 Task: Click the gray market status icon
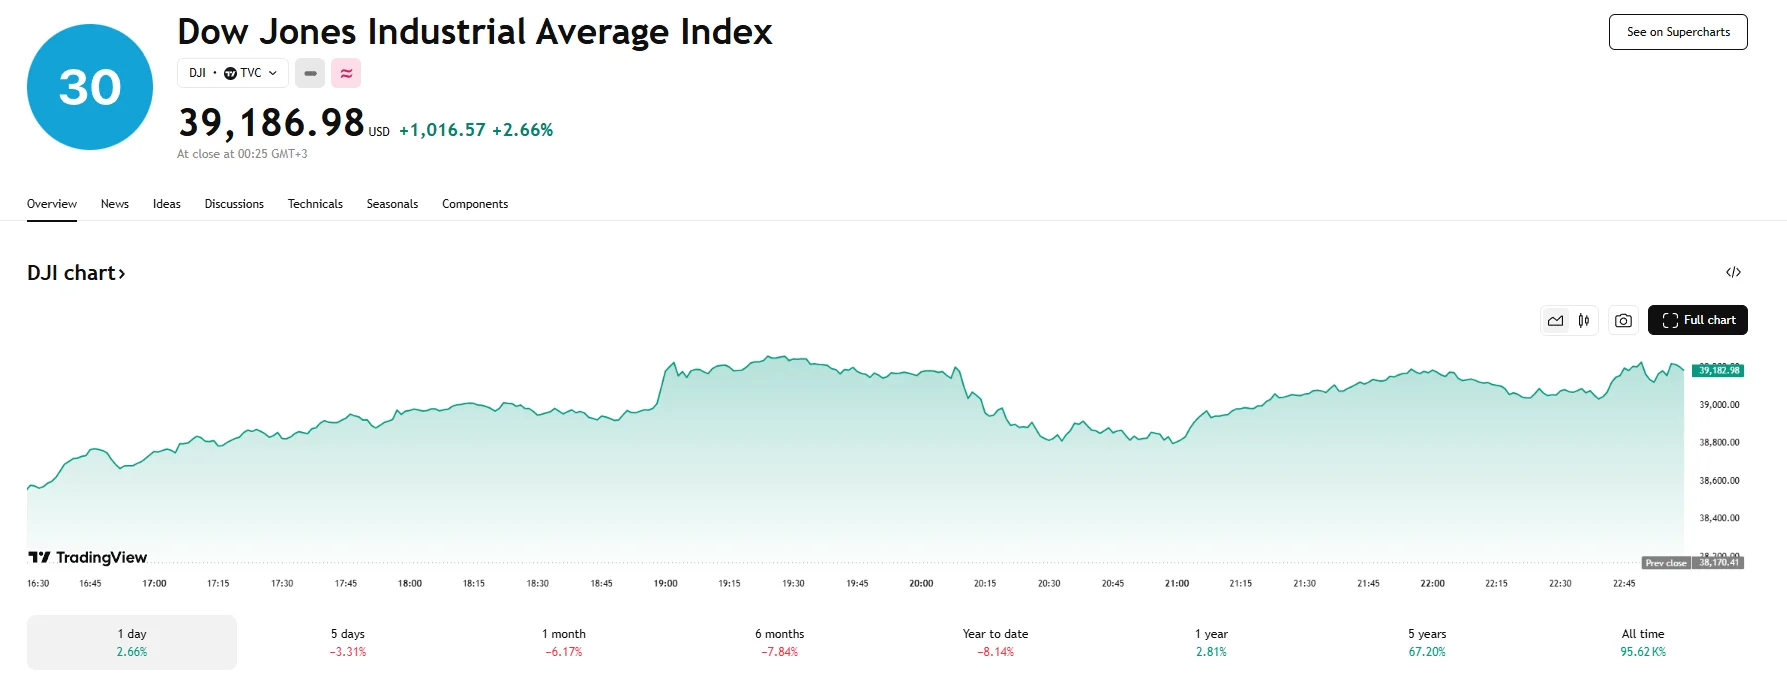click(310, 73)
